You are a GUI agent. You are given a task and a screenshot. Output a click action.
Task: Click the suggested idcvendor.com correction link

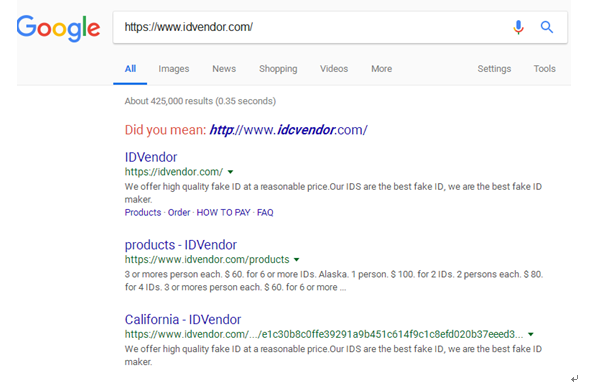point(288,130)
